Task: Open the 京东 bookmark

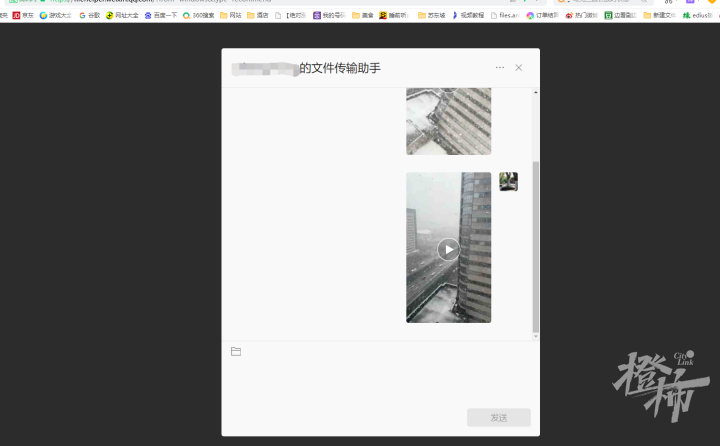Action: point(22,15)
